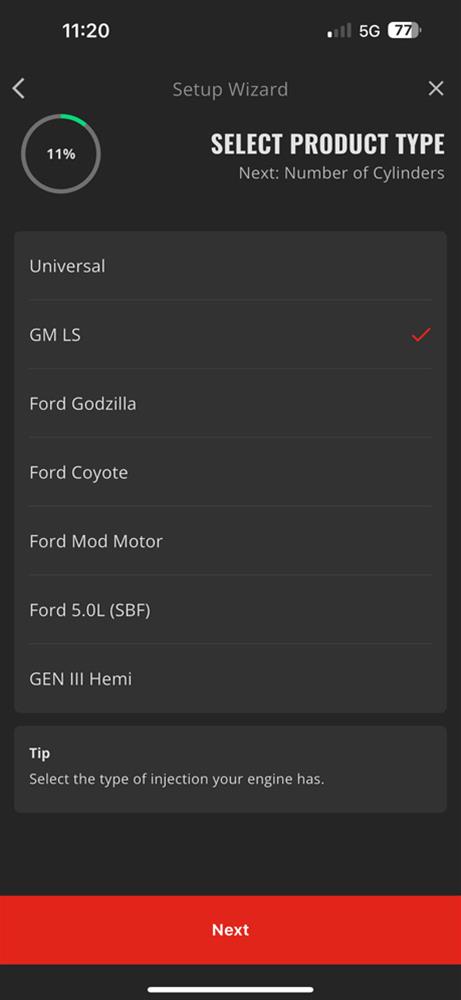Close the Setup Wizard with the X icon

pos(435,89)
